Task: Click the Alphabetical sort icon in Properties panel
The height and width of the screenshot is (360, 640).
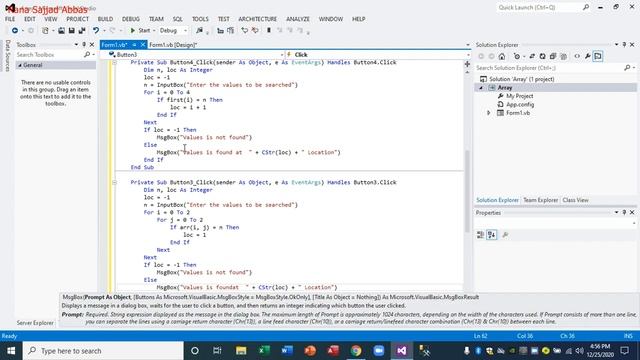Action: pos(492,235)
